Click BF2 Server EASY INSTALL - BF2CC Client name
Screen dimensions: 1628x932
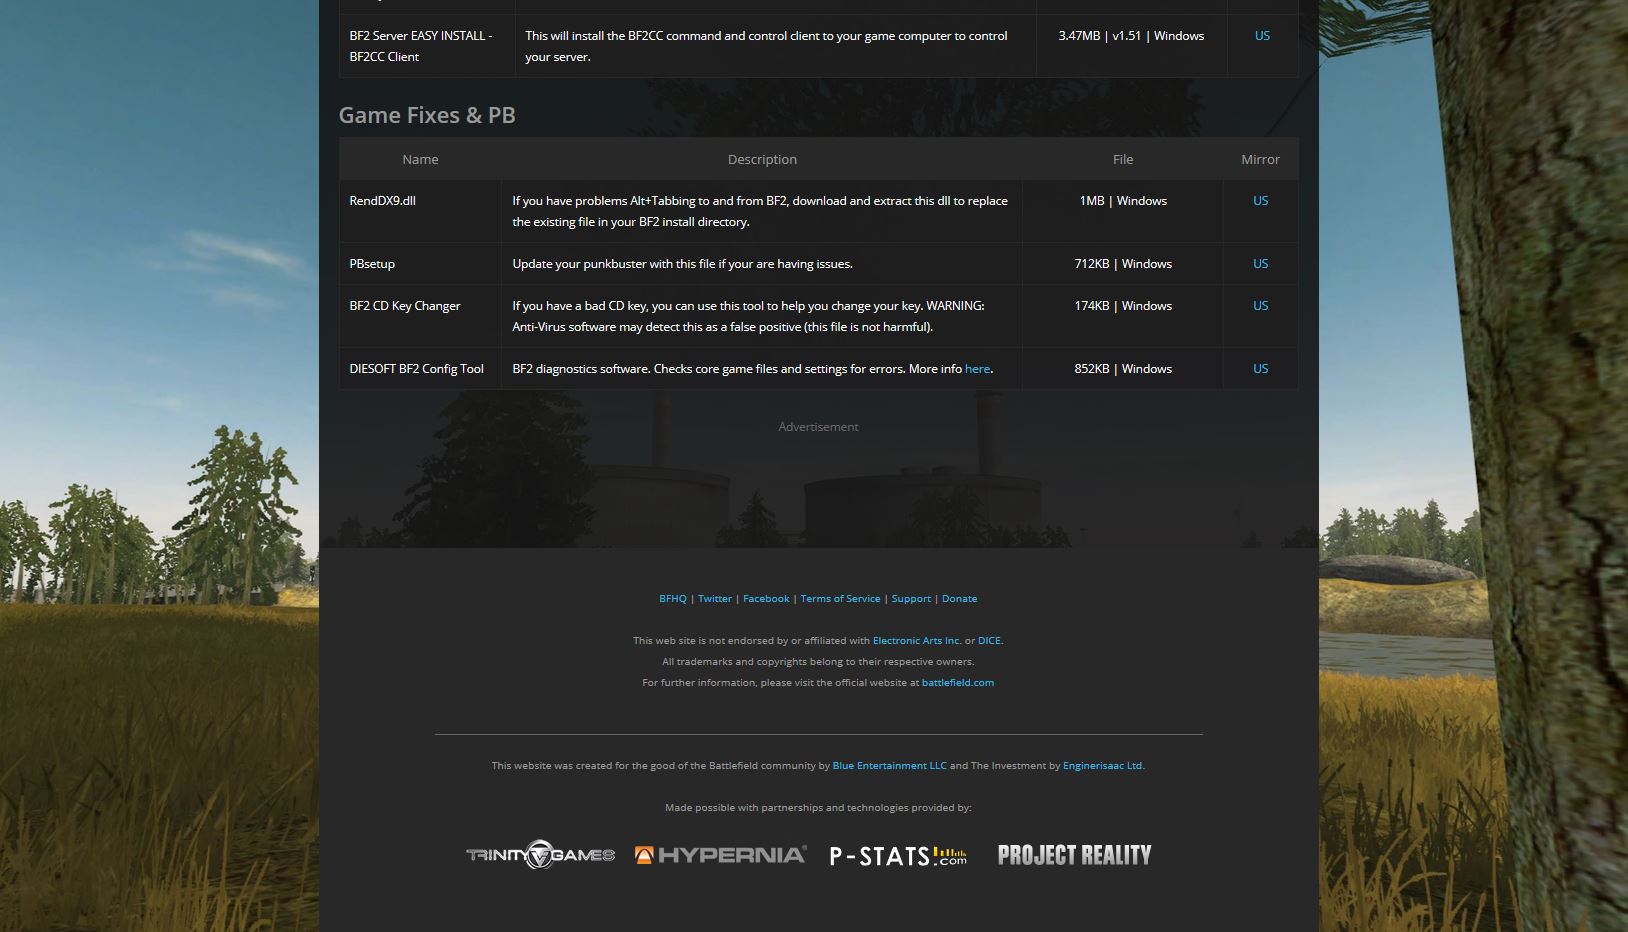tap(421, 46)
